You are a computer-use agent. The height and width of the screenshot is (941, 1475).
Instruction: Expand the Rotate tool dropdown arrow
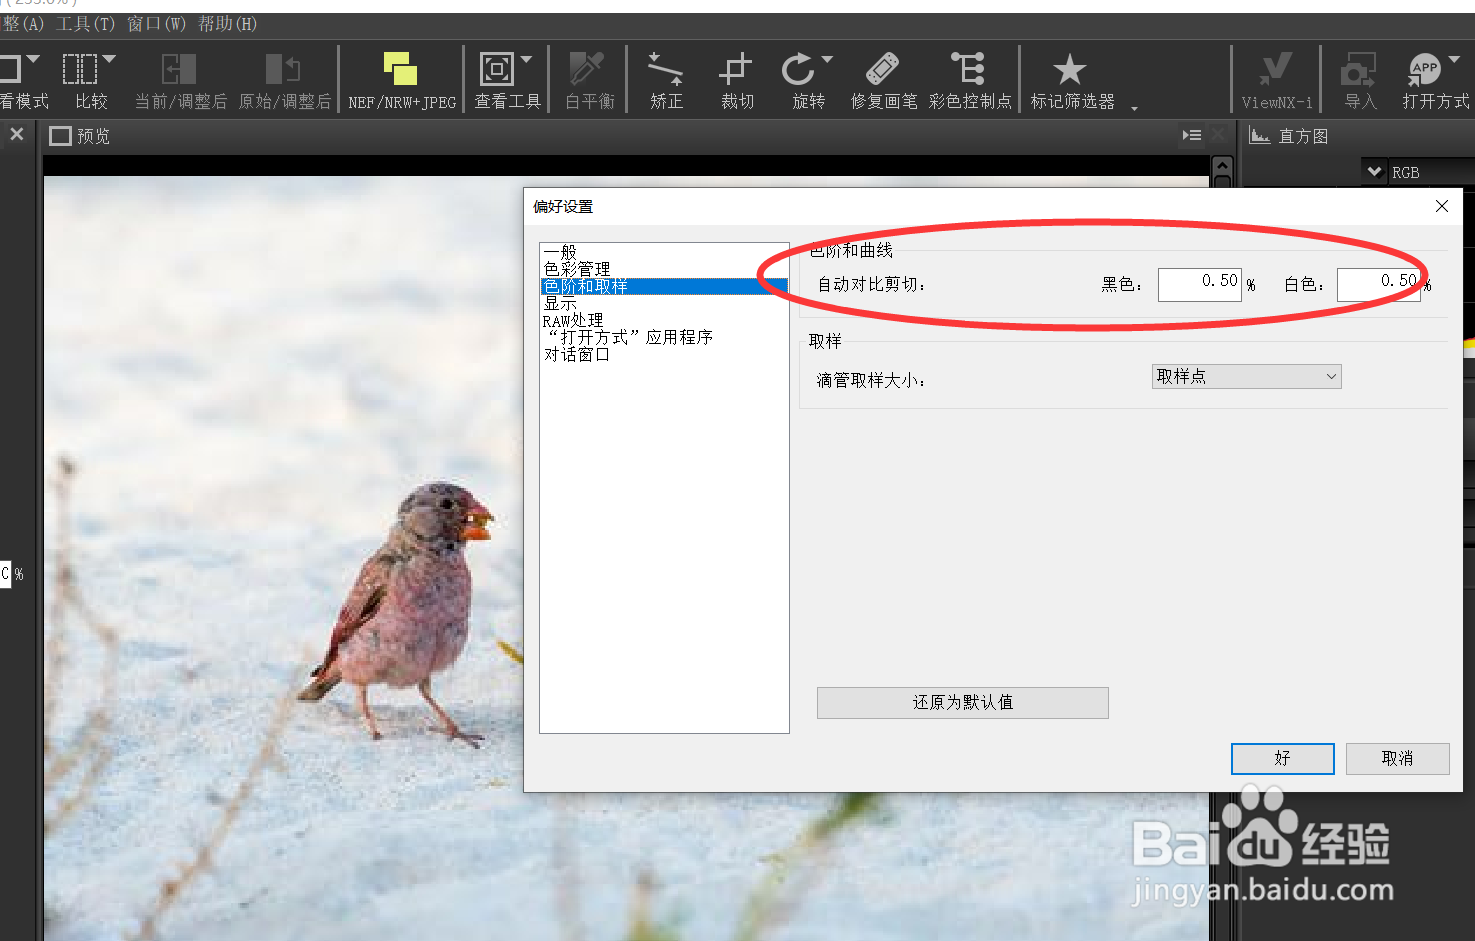(827, 59)
